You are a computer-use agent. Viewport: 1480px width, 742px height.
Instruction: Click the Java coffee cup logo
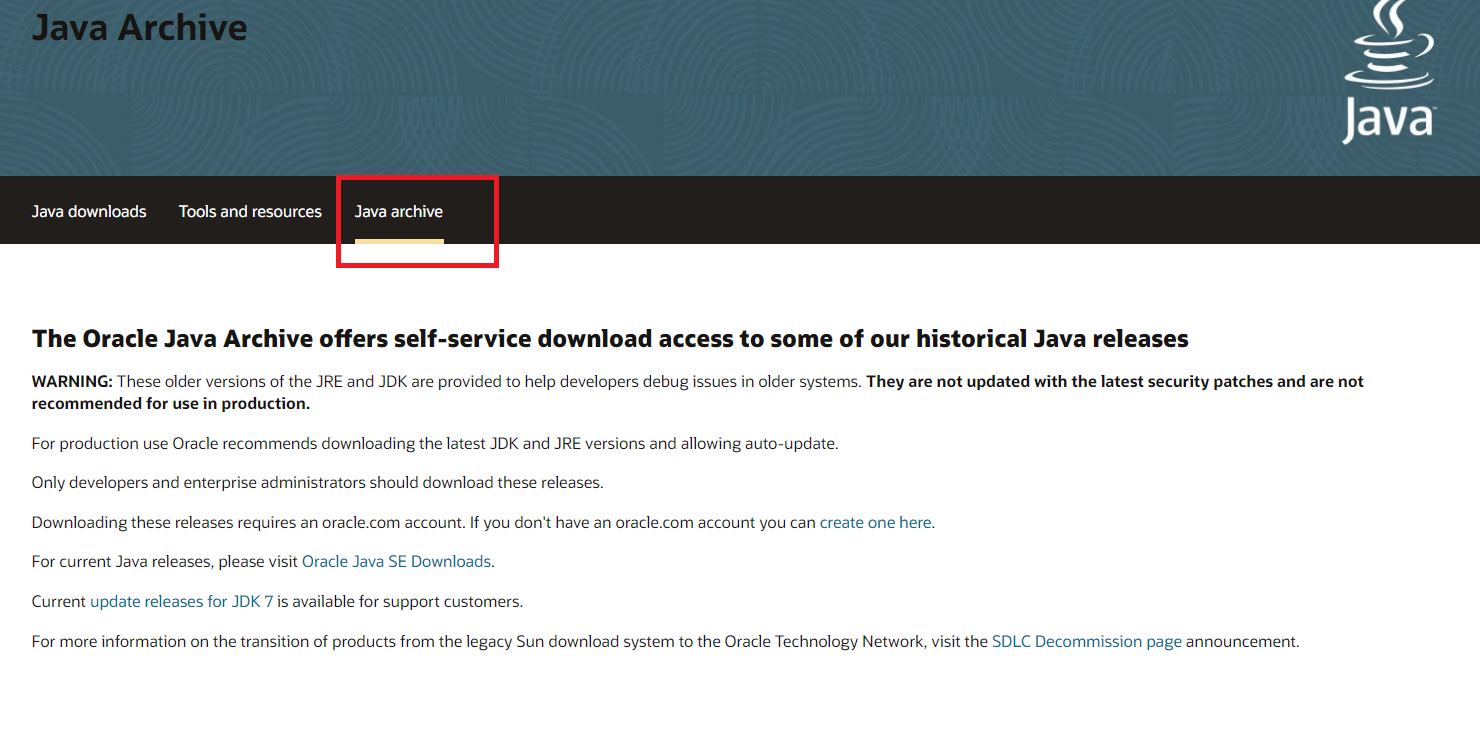(x=1388, y=72)
